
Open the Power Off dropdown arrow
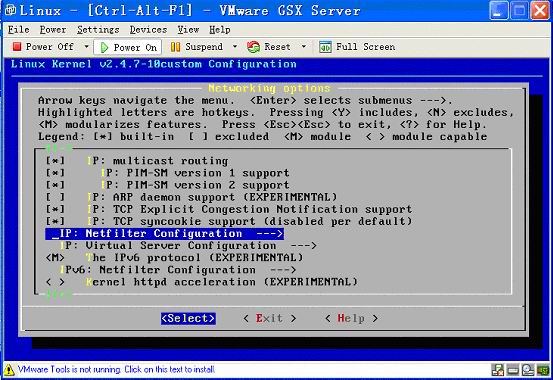86,47
